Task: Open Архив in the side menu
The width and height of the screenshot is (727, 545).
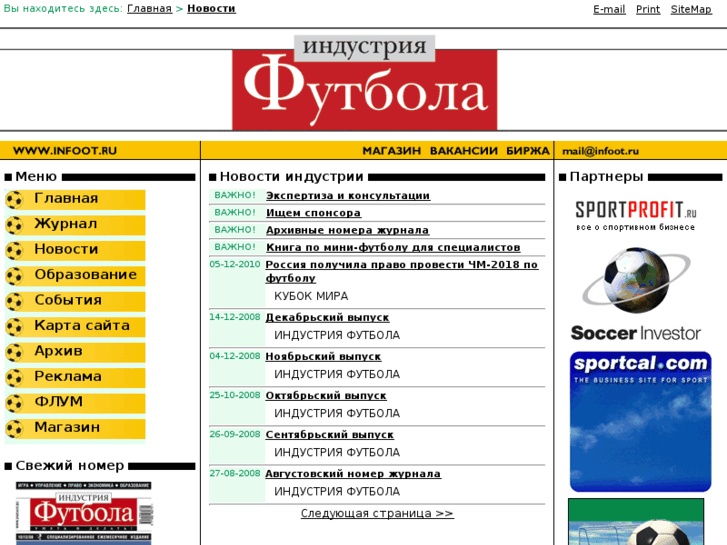Action: [58, 351]
